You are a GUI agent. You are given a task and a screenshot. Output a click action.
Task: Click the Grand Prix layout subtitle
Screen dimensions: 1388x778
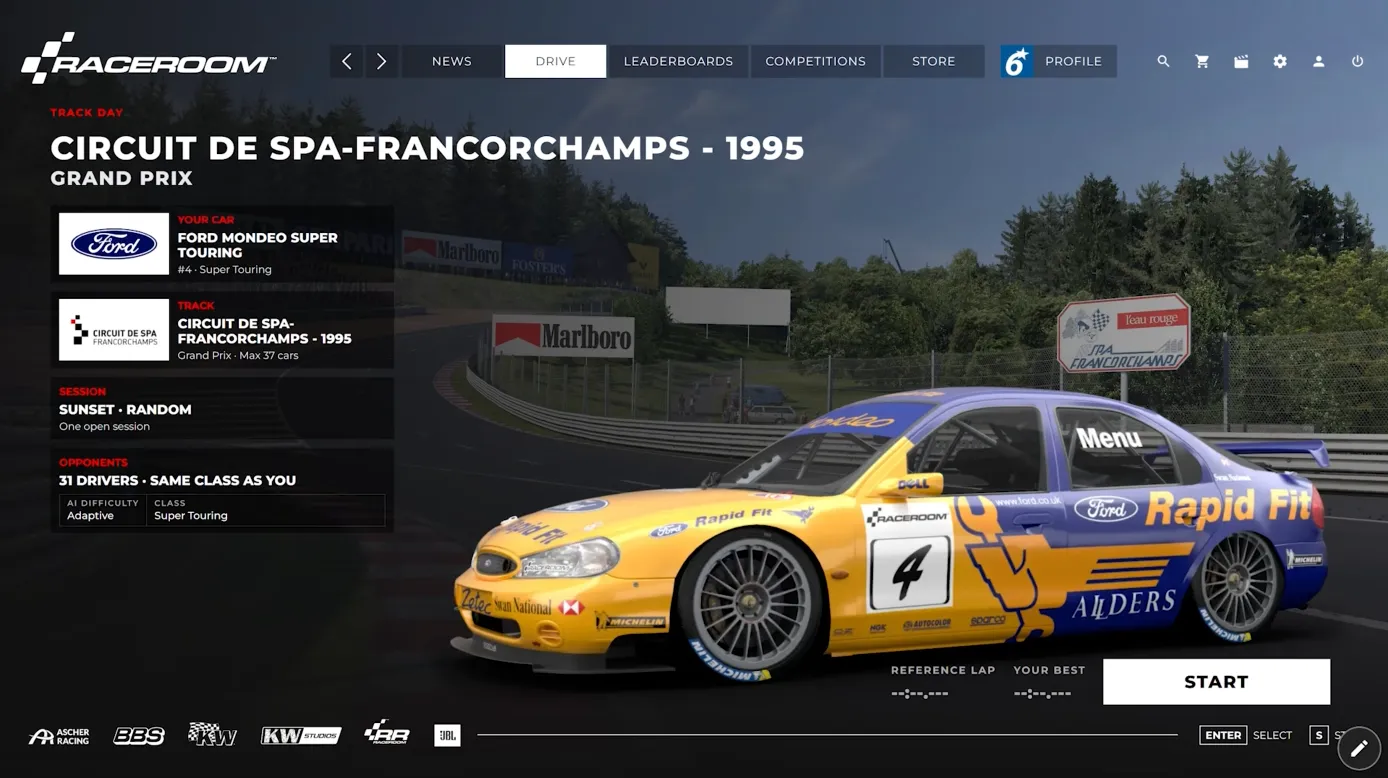122,178
